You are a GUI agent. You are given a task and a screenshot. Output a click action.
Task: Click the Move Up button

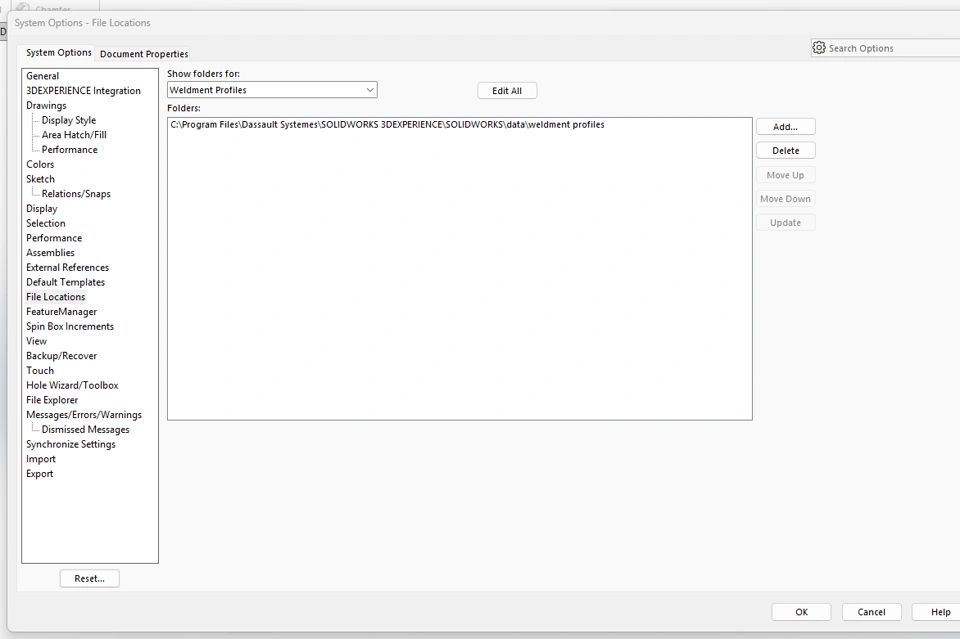786,175
